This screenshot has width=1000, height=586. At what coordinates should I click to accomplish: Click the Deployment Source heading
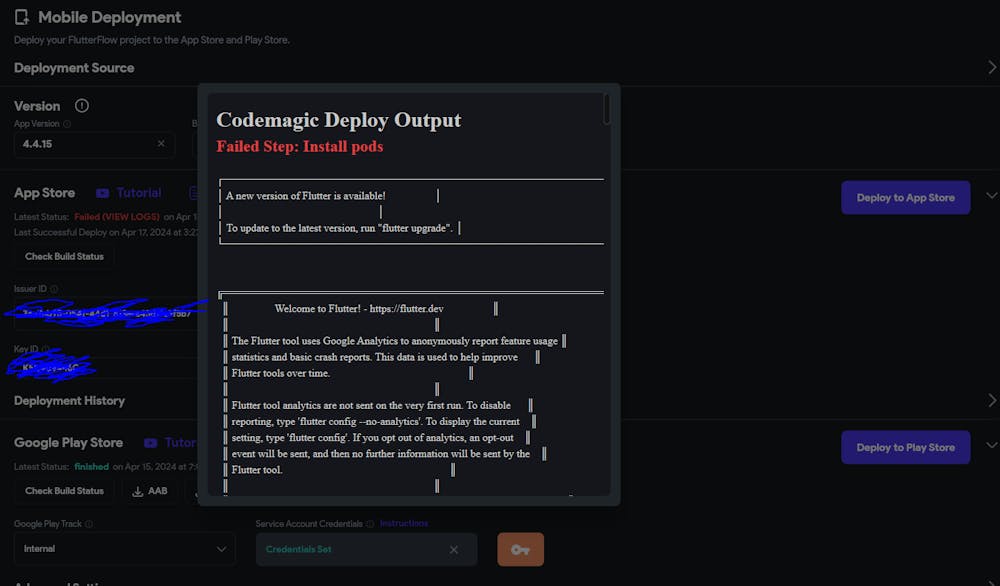pyautogui.click(x=74, y=68)
